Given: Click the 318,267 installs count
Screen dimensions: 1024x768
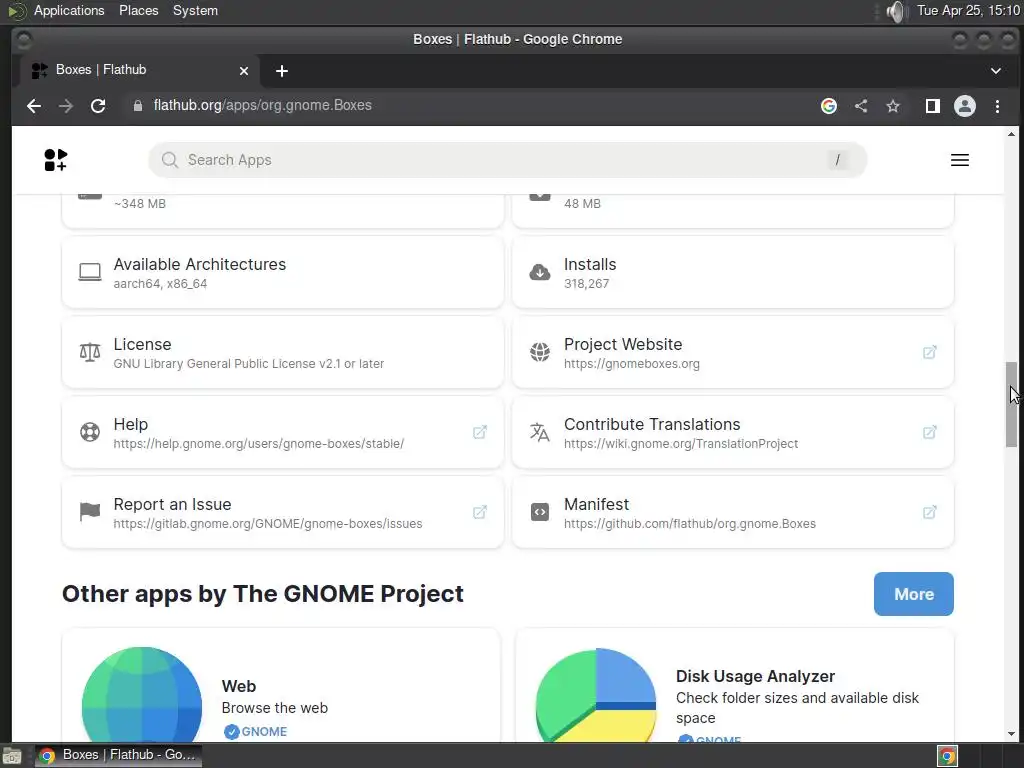Looking at the screenshot, I should (586, 284).
